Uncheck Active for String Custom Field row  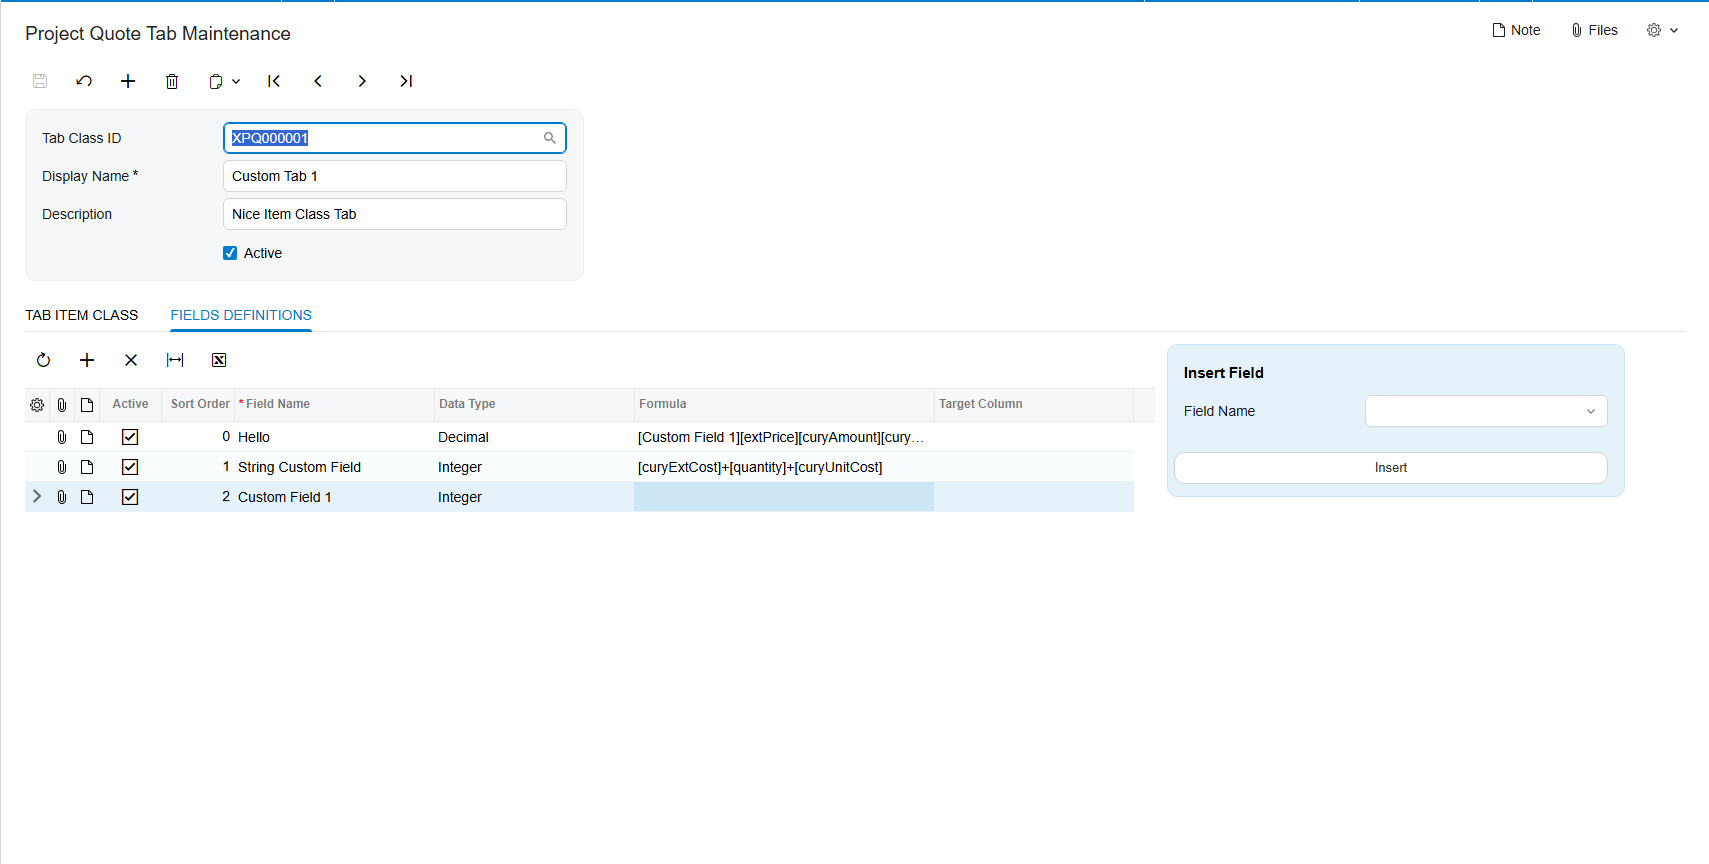[x=130, y=467]
